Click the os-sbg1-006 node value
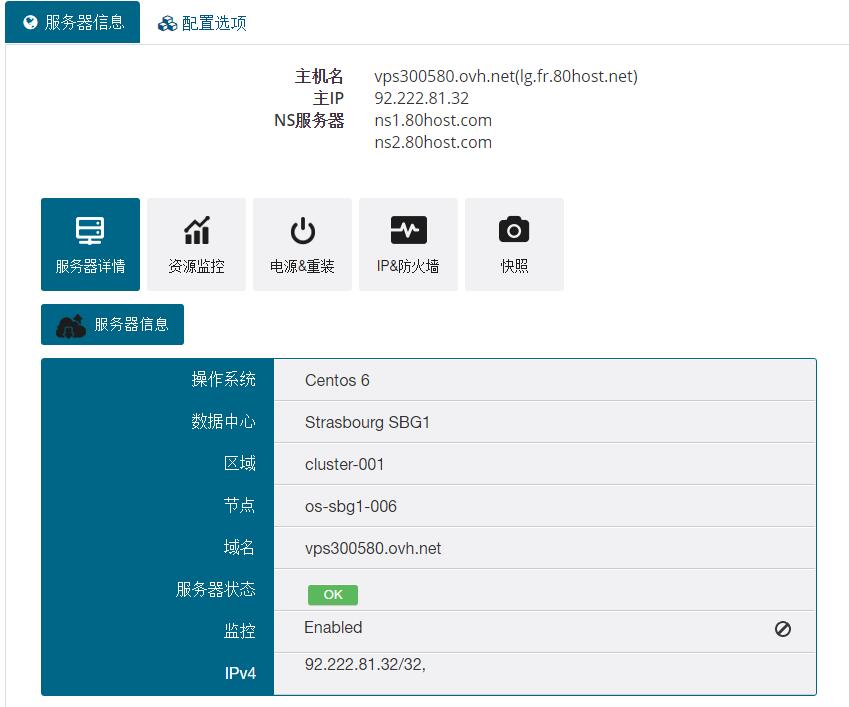849x707 pixels. (351, 506)
